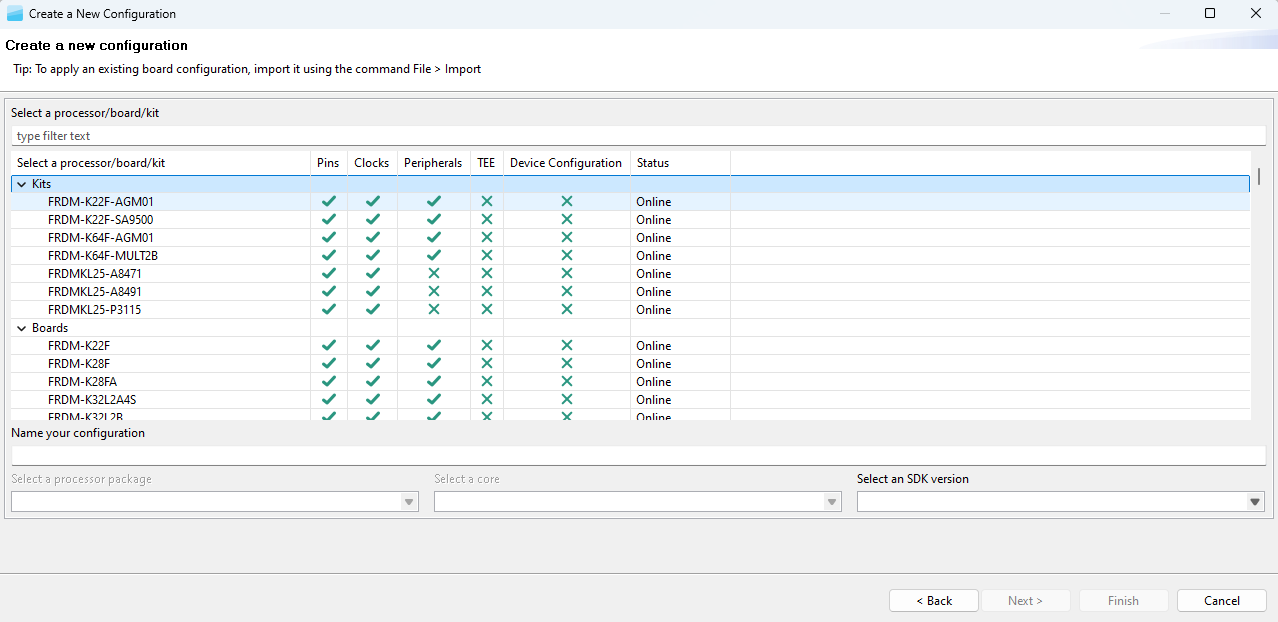Viewport: 1278px width, 622px height.
Task: Click the Peripherals checkmark for FRDM-K28FA
Action: pos(433,381)
